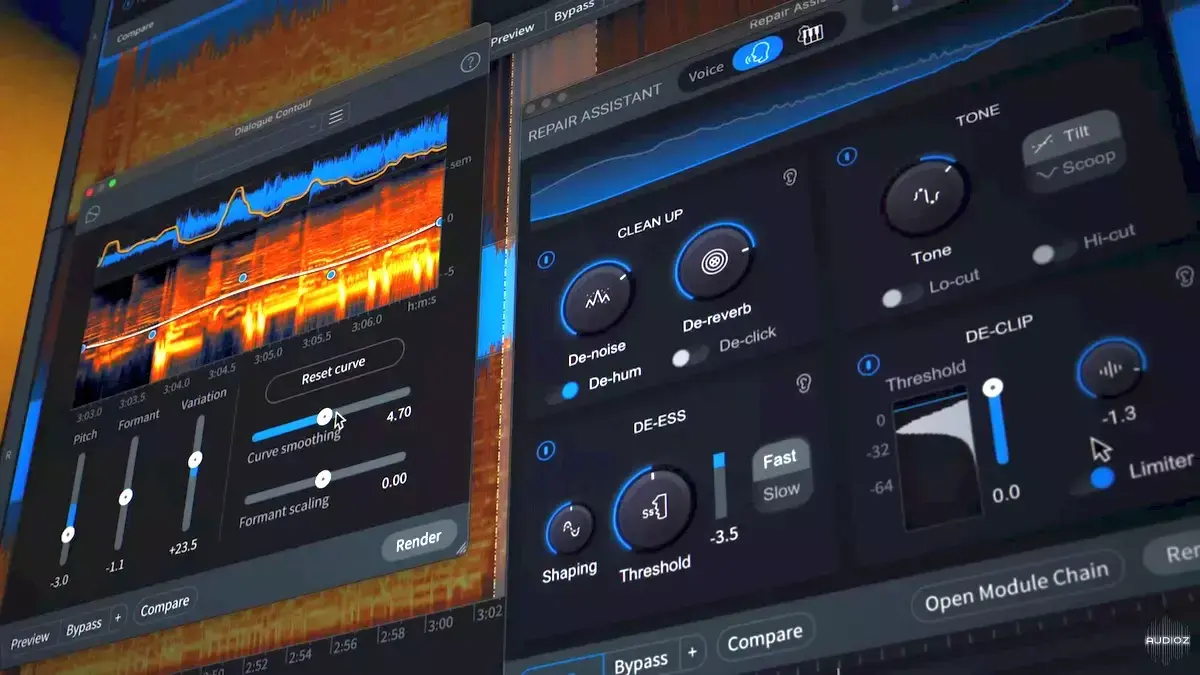Viewport: 1200px width, 675px height.
Task: Click Render in the Dialogue Contour window
Action: [418, 541]
